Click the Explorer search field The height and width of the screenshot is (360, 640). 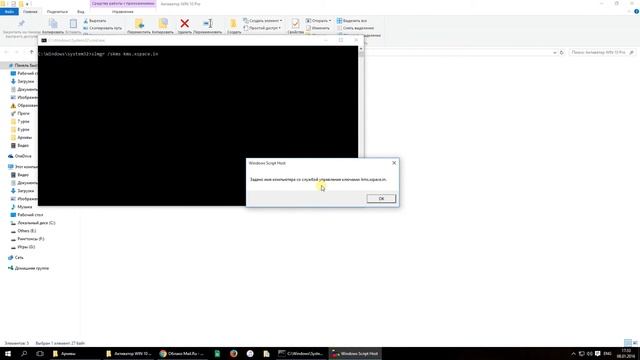tap(602, 52)
